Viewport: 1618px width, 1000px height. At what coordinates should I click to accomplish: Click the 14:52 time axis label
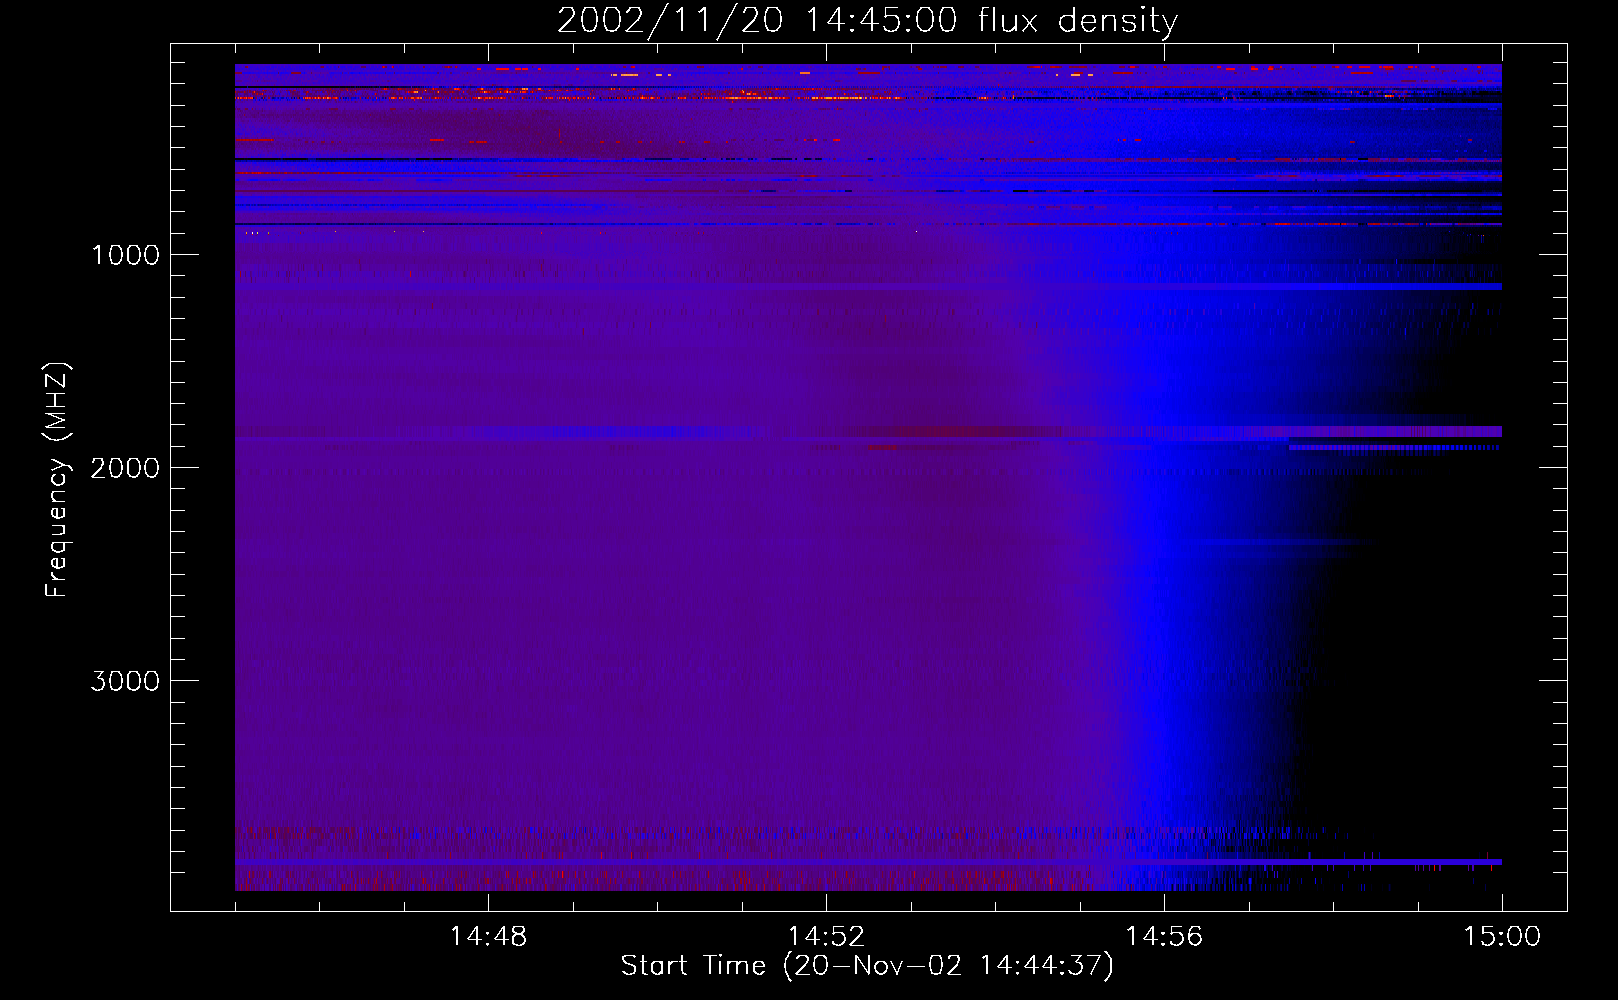click(x=826, y=937)
